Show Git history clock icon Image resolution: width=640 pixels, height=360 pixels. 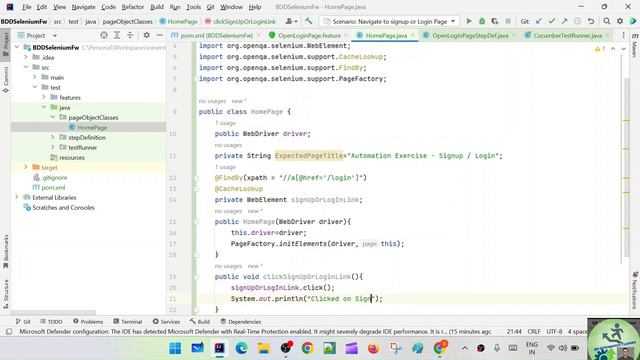[x=578, y=21]
